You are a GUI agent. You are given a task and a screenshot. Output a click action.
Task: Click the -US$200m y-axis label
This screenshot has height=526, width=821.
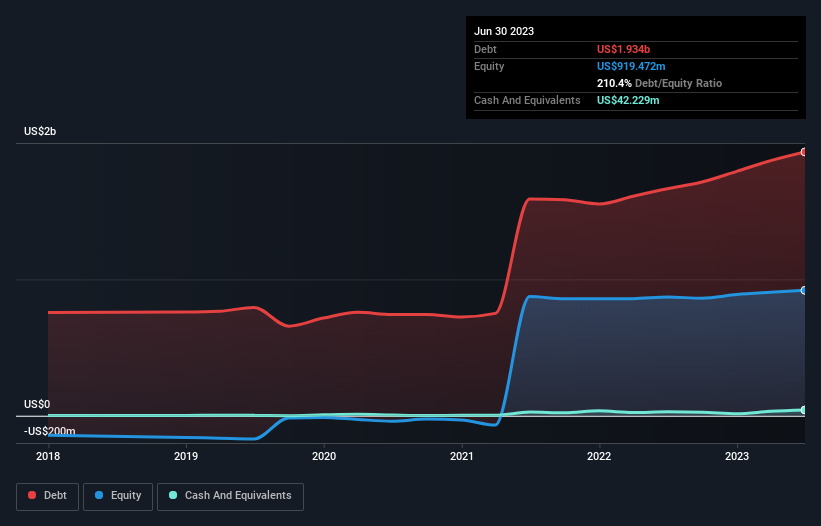pos(50,431)
